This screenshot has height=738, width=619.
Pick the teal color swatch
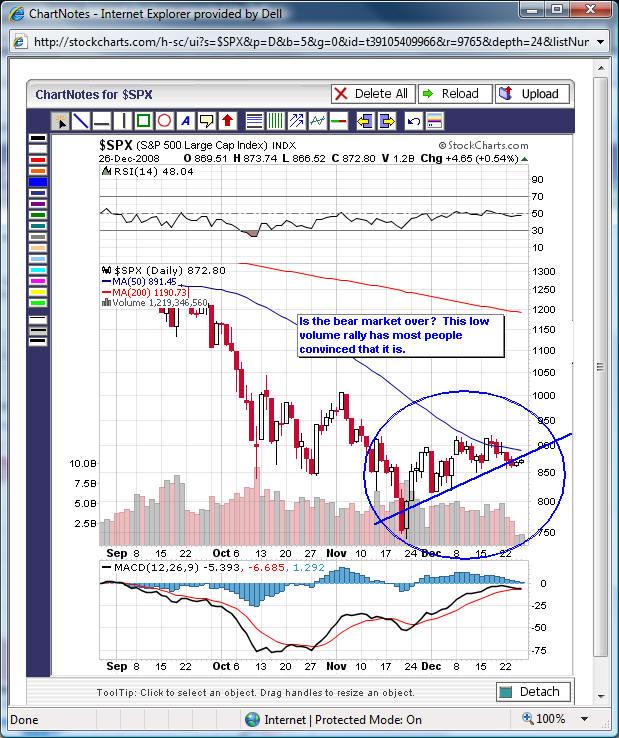38,226
